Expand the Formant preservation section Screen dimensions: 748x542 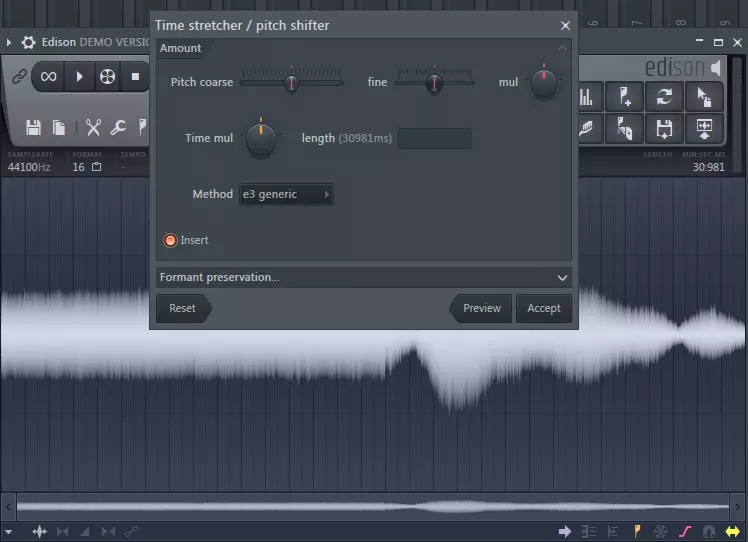tap(364, 277)
